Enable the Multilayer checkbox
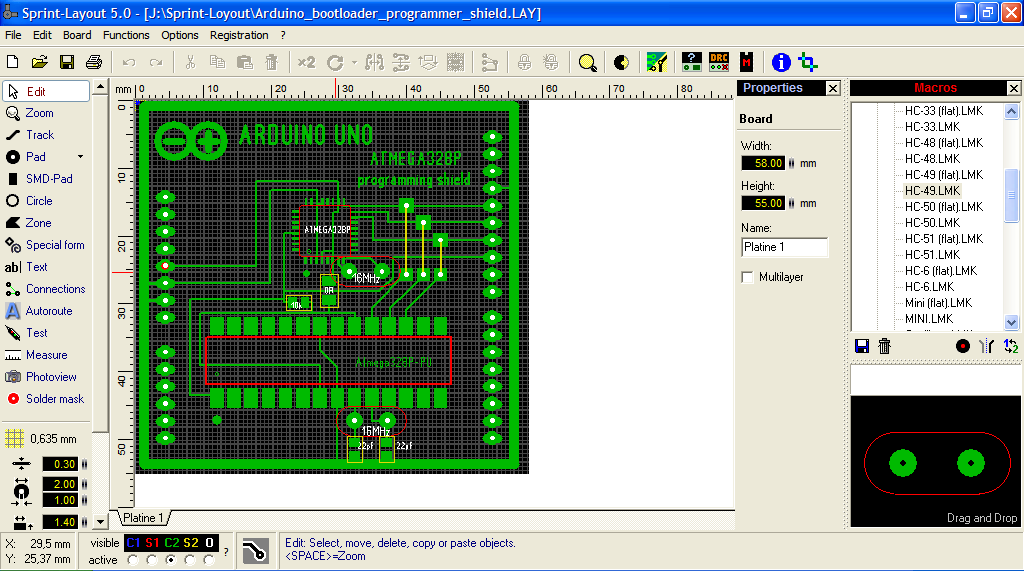This screenshot has height=571, width=1026. [747, 277]
